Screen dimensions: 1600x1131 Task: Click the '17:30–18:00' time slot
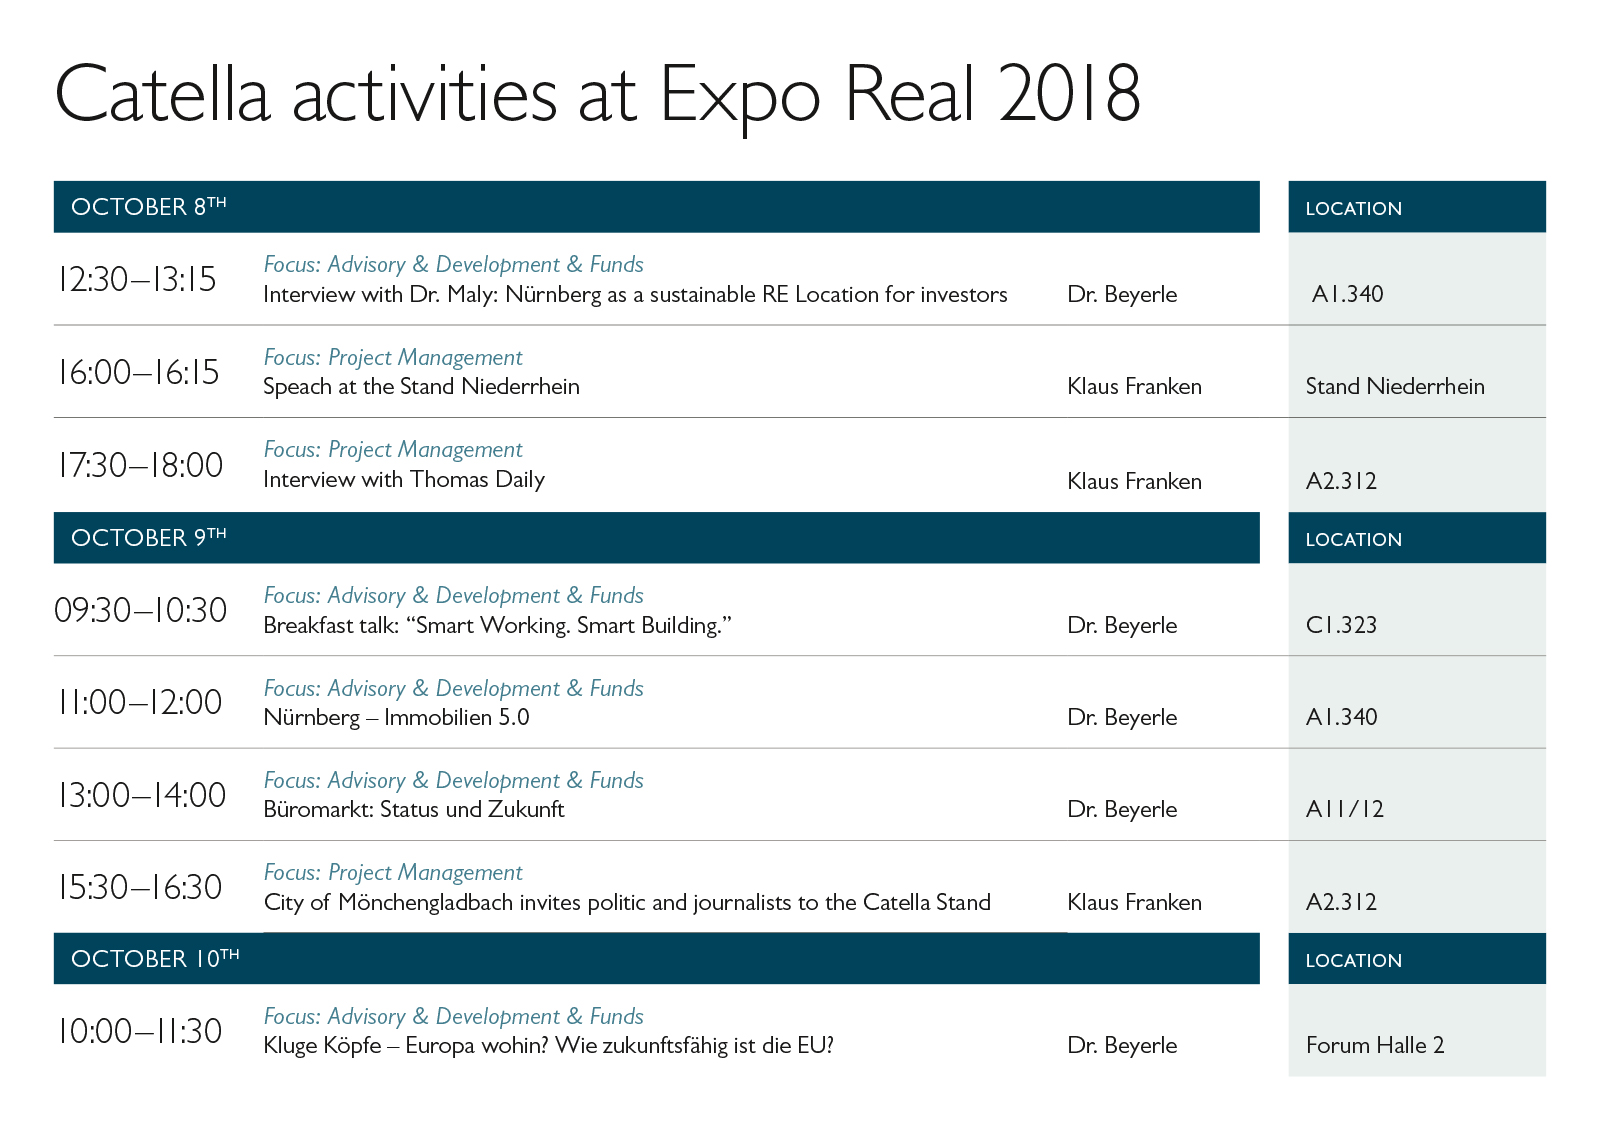pyautogui.click(x=140, y=466)
